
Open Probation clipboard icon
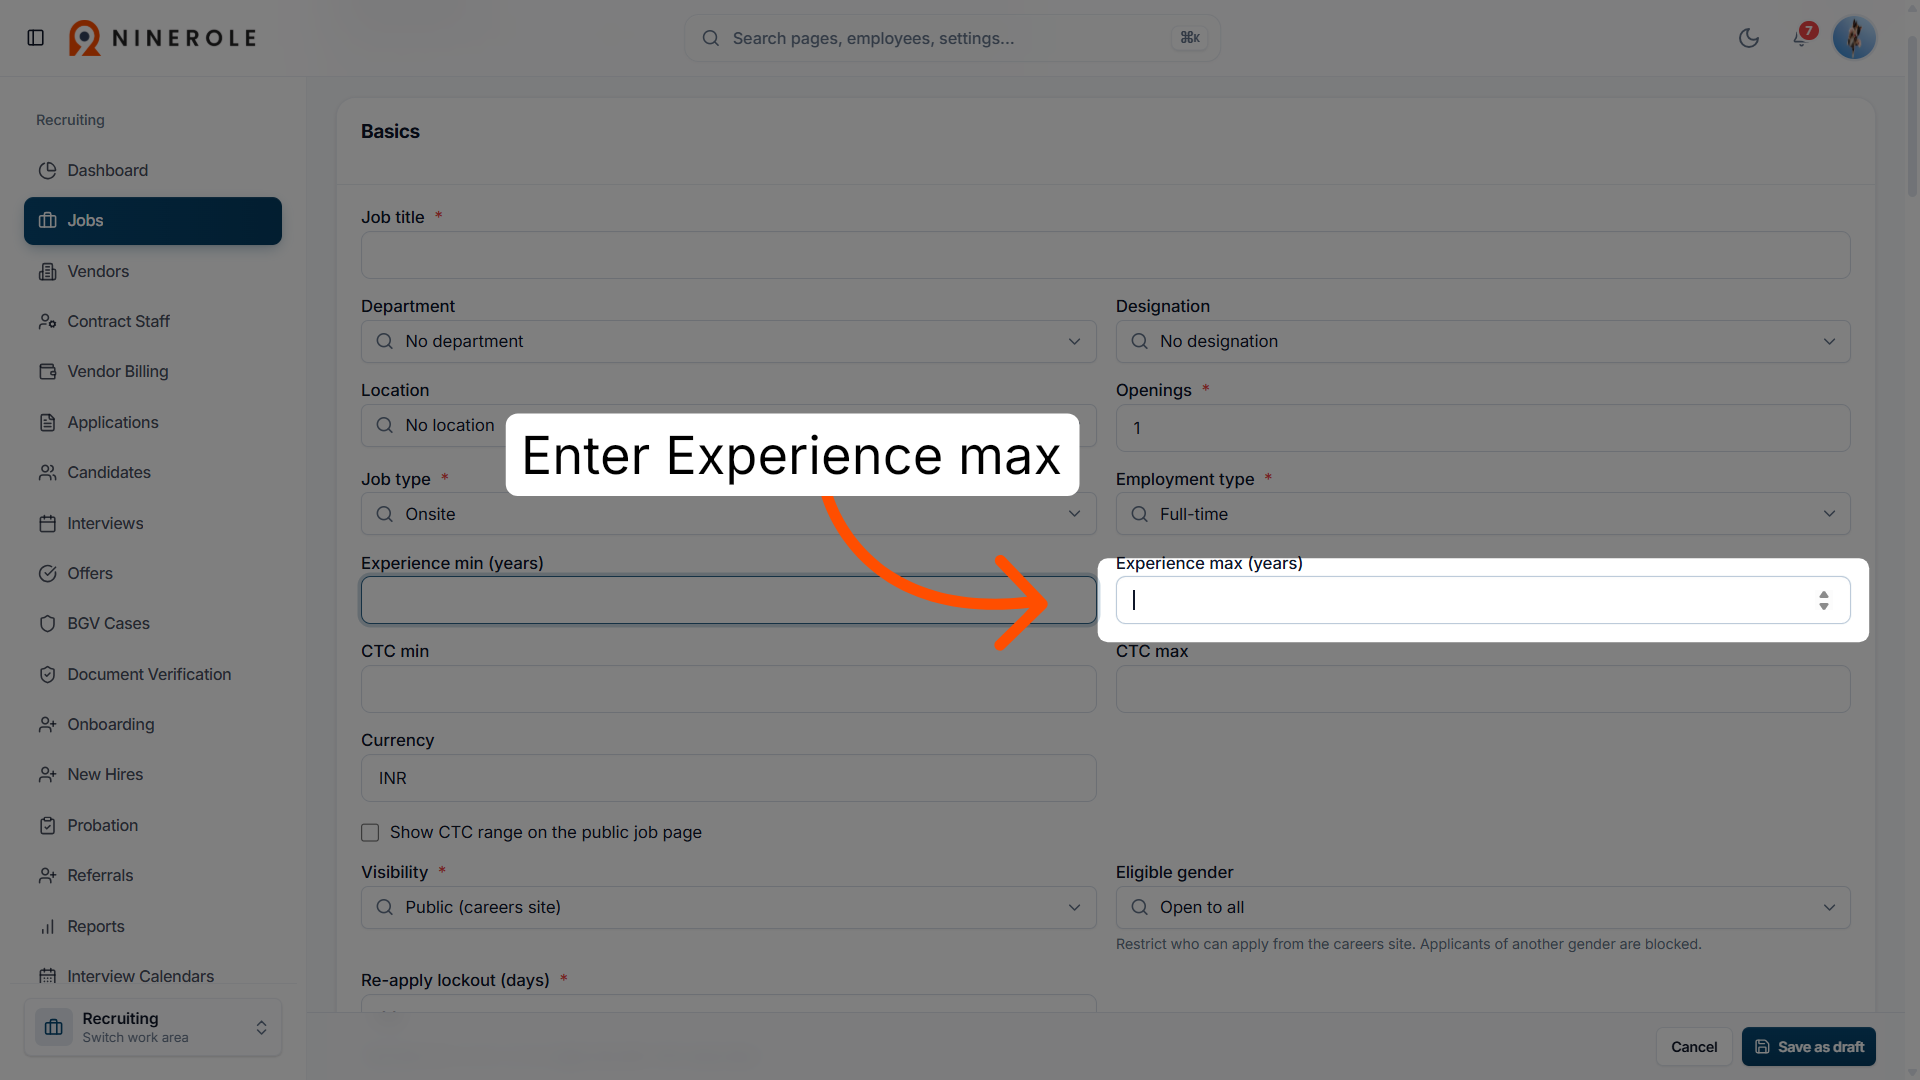click(x=47, y=825)
